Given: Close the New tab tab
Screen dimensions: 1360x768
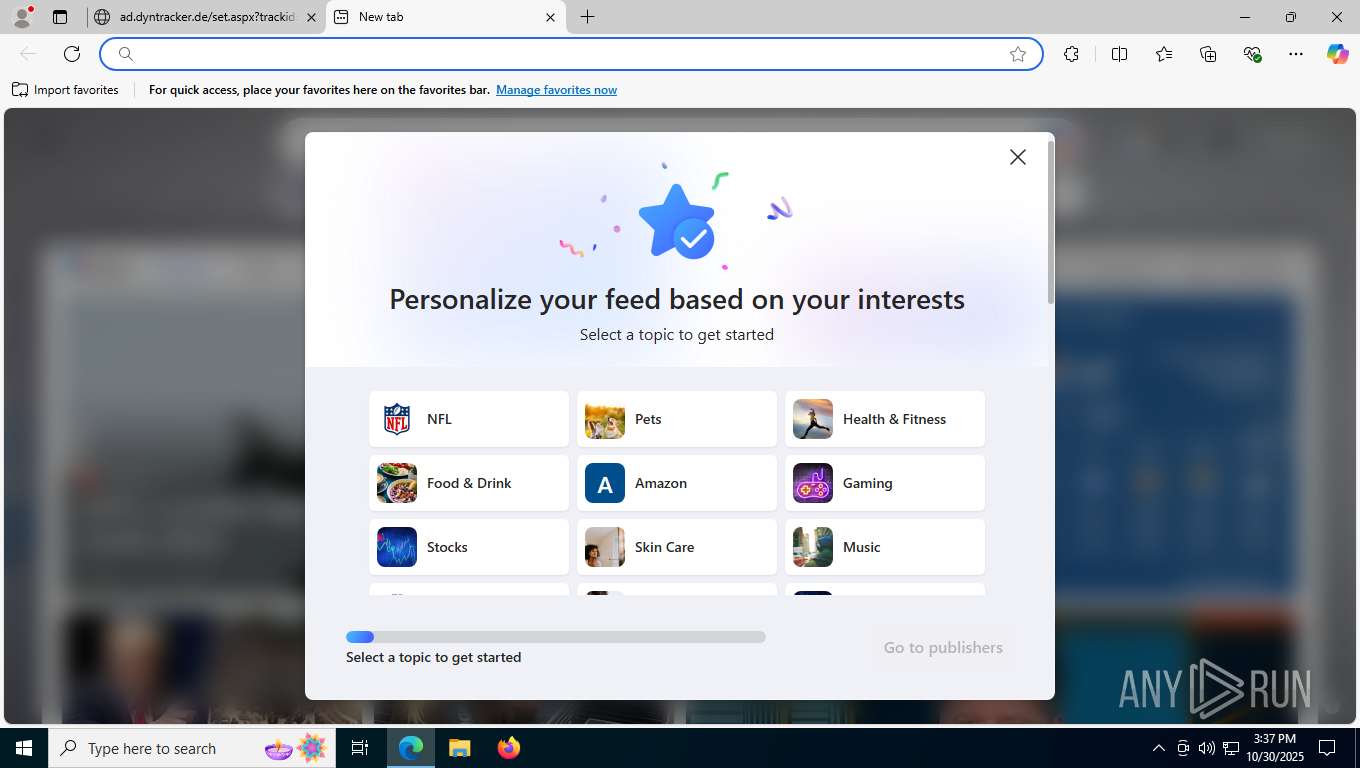Looking at the screenshot, I should coord(551,17).
